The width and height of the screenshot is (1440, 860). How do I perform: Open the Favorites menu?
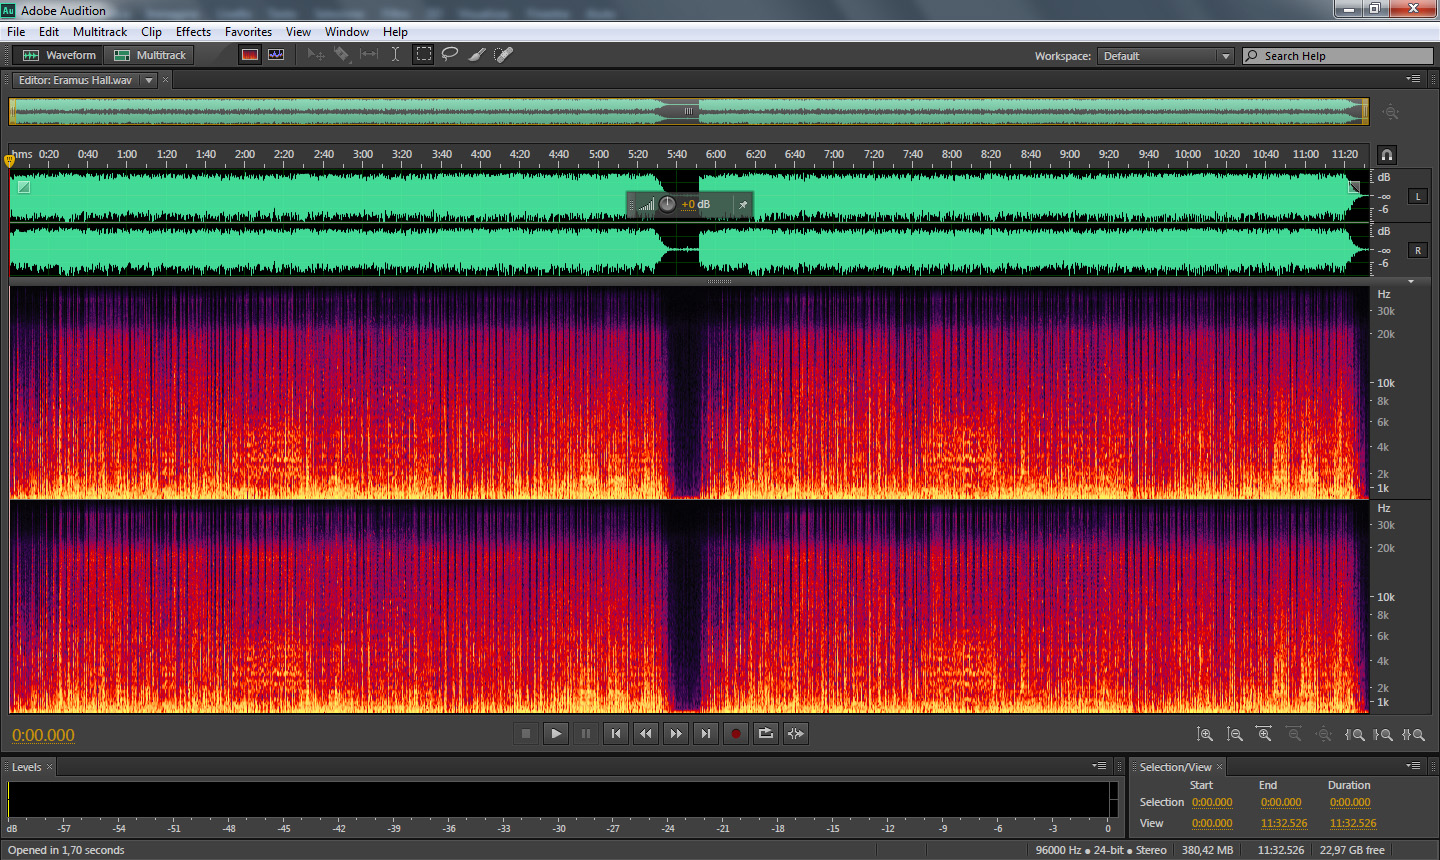click(248, 32)
